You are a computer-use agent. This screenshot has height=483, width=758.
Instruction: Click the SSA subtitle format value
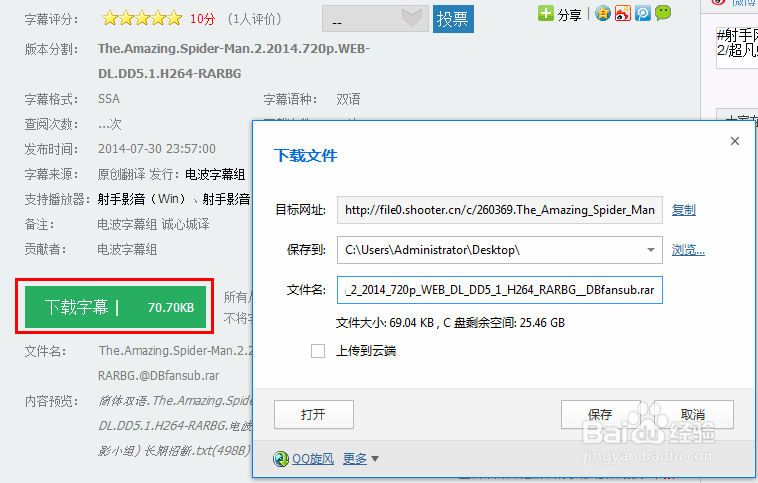coord(109,99)
